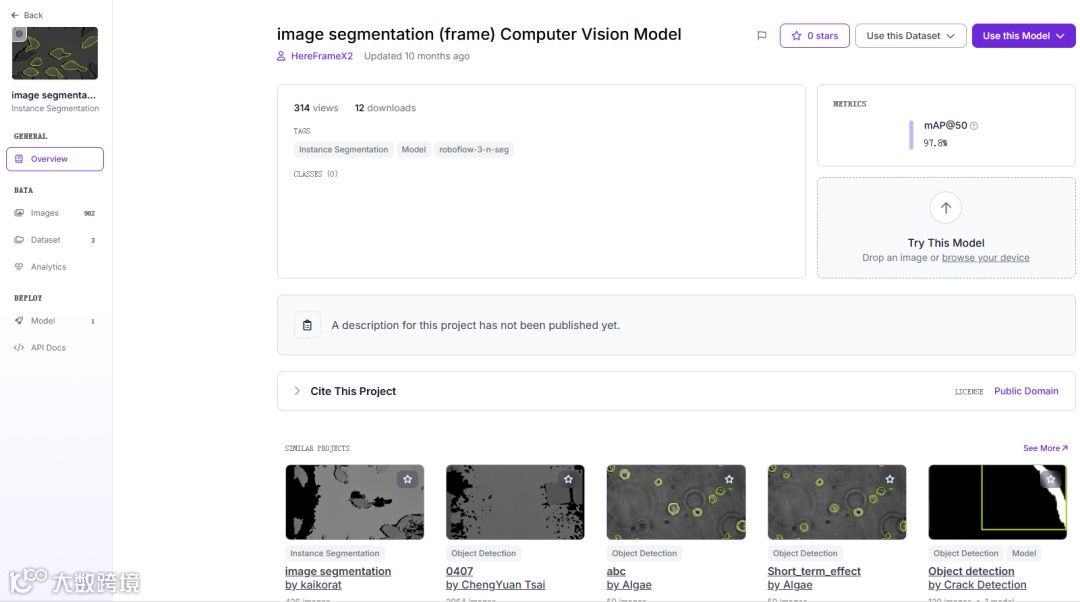Expand the Cite This Project section
Viewport: 1080px width, 602px height.
(297, 391)
